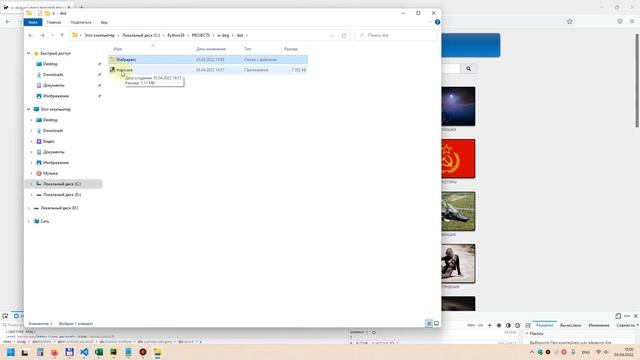Viewport: 640px width, 360px height.
Task: Open recent locations dropdown beside forward arrow
Action: pyautogui.click(x=52, y=36)
